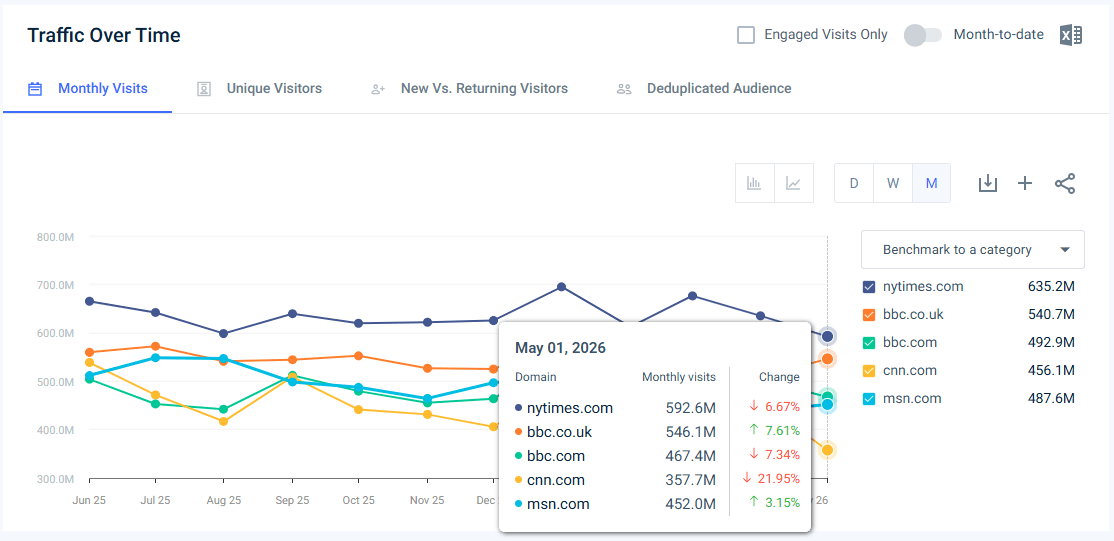Share the traffic chart
Screen dimensions: 1114x541
[x=1065, y=183]
